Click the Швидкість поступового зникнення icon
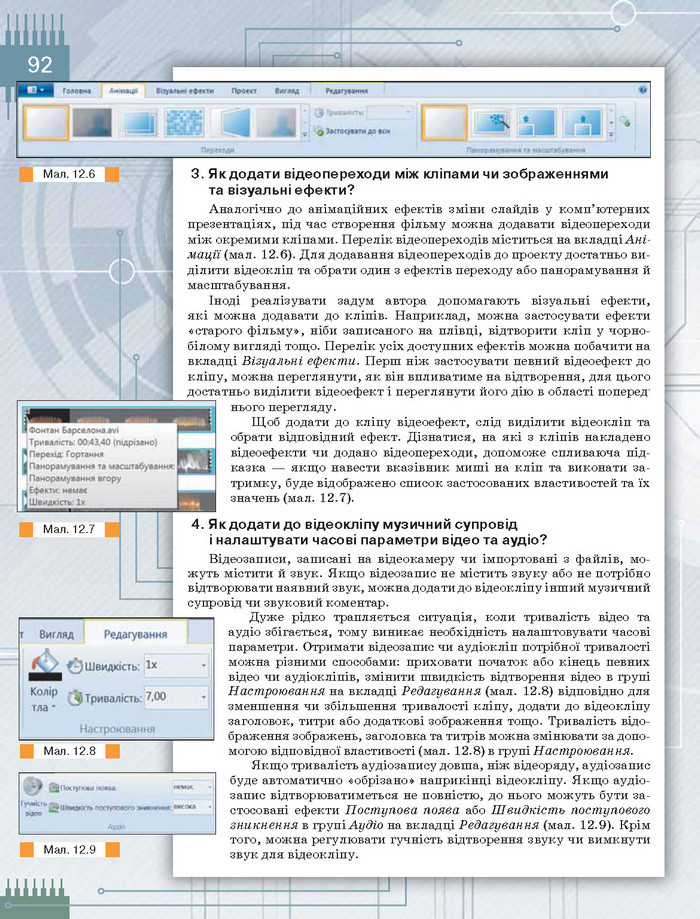 (x=54, y=808)
